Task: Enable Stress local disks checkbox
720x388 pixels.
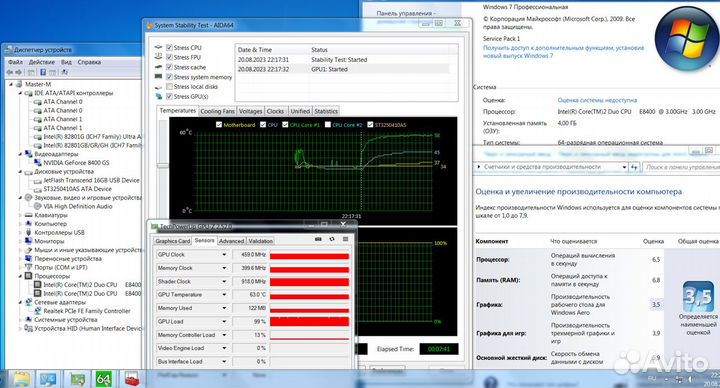Action: 169,87
